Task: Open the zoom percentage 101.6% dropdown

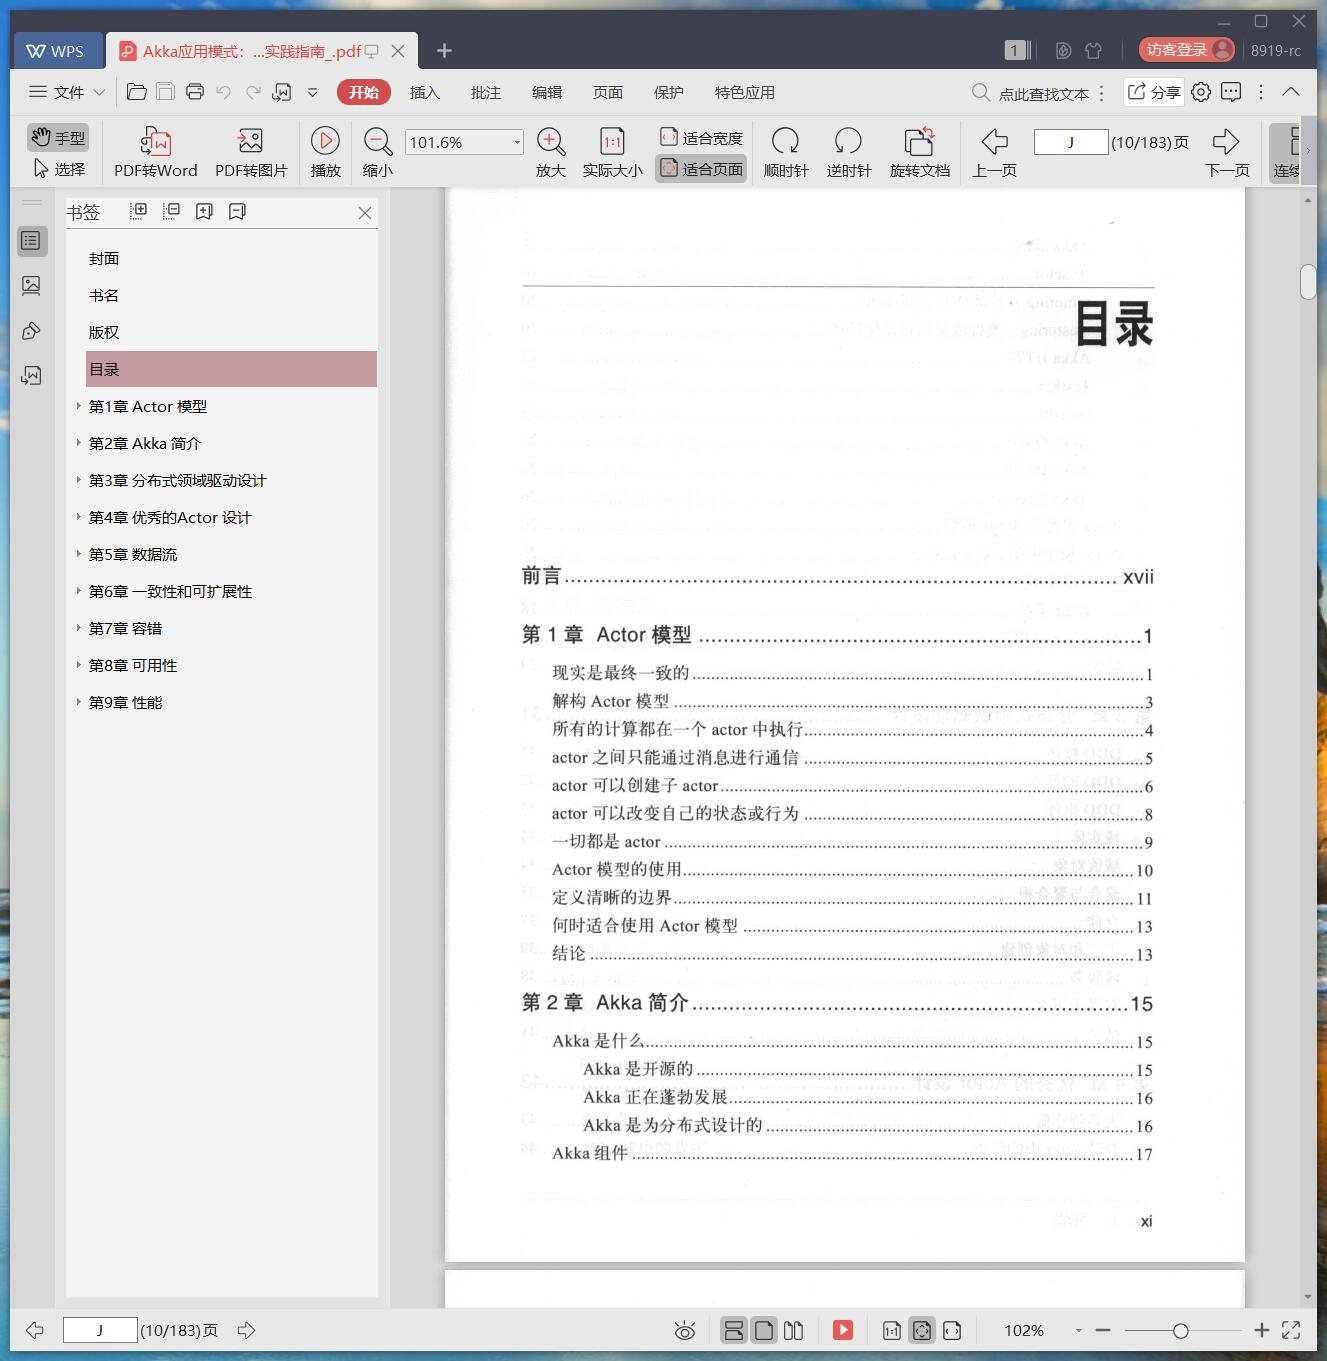Action: (x=517, y=142)
